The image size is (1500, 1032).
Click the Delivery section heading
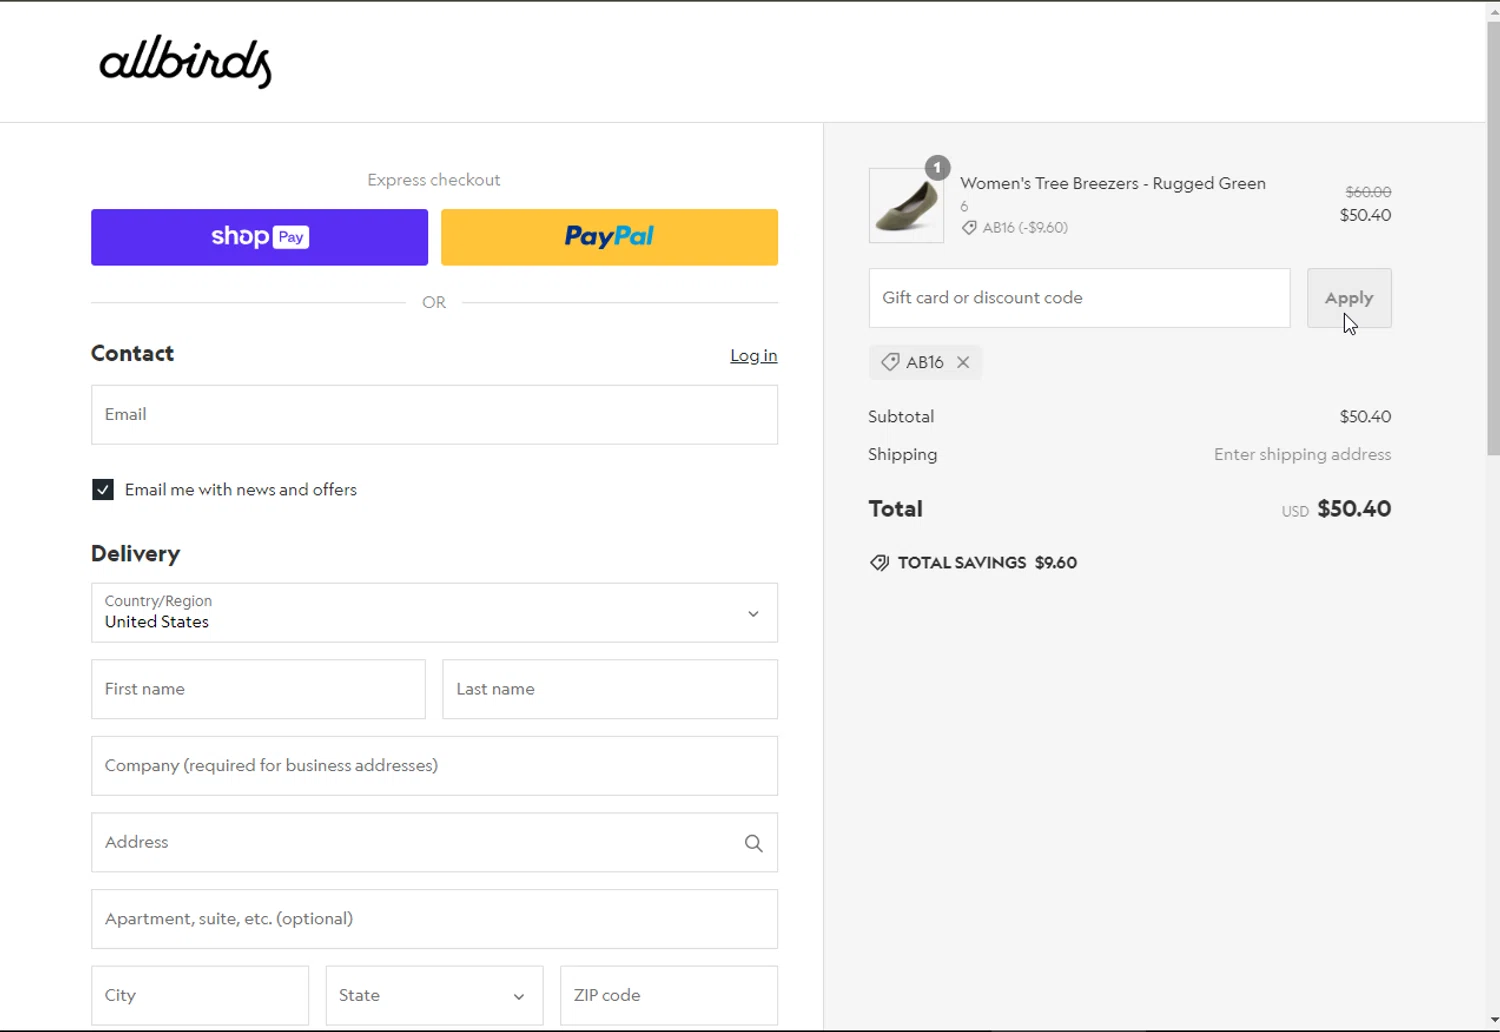click(x=135, y=553)
